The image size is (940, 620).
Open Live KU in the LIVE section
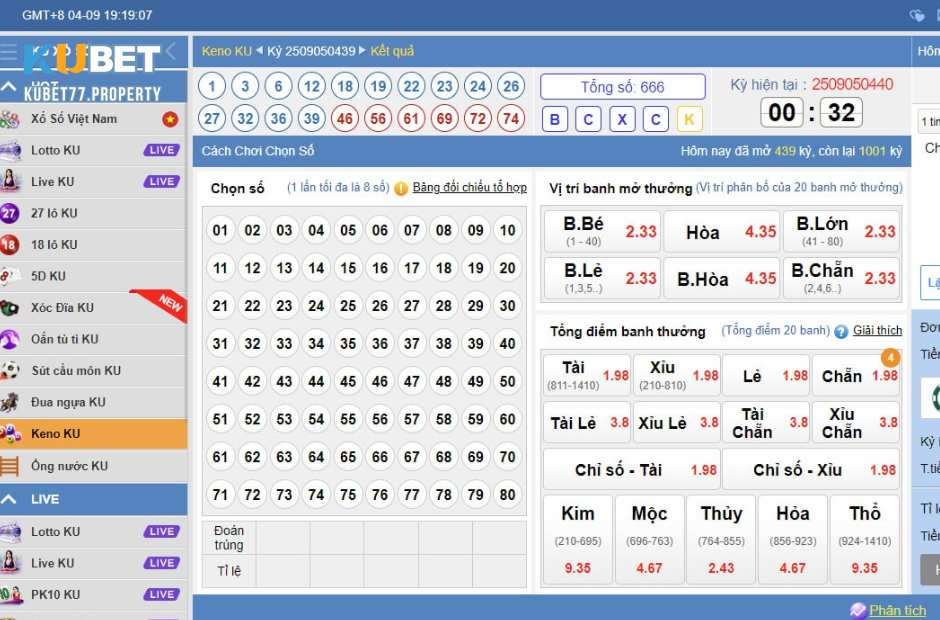[x=94, y=563]
